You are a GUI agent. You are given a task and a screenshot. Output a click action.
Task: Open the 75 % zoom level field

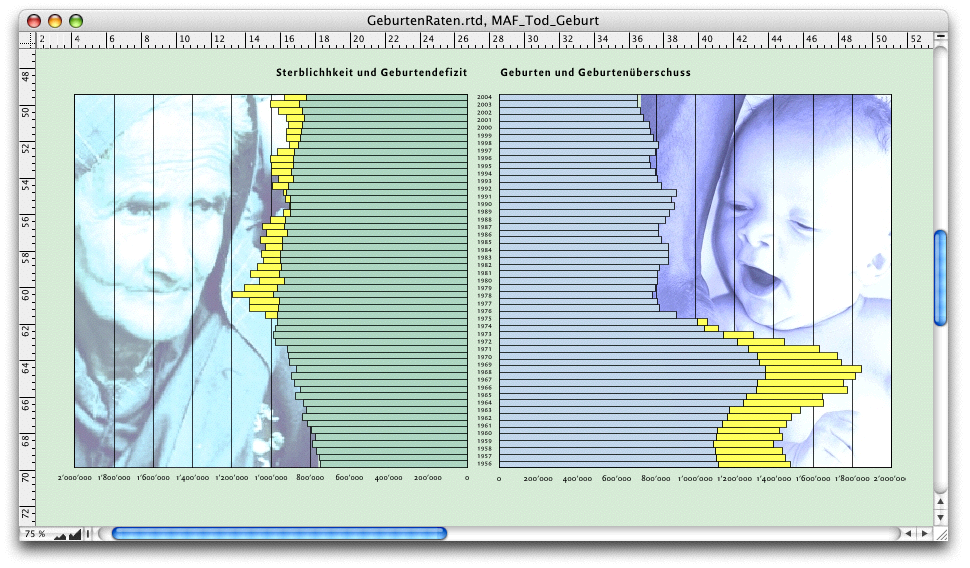[35, 535]
